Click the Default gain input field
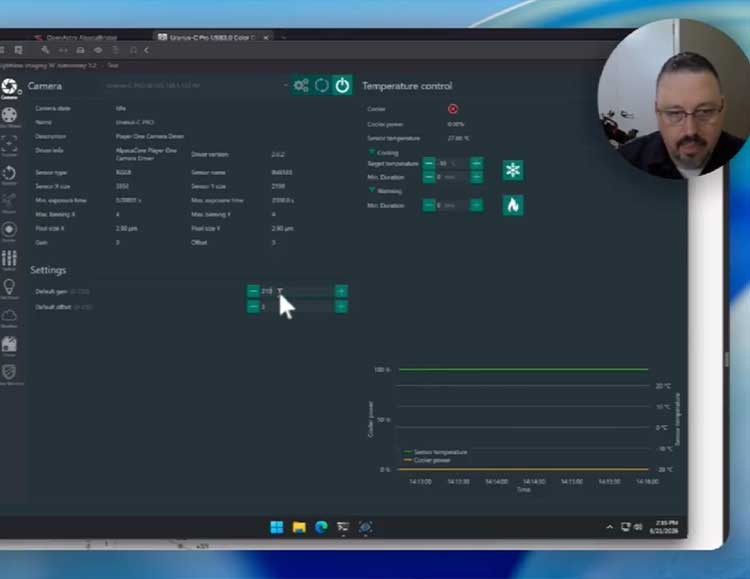The image size is (750, 579). (x=297, y=291)
